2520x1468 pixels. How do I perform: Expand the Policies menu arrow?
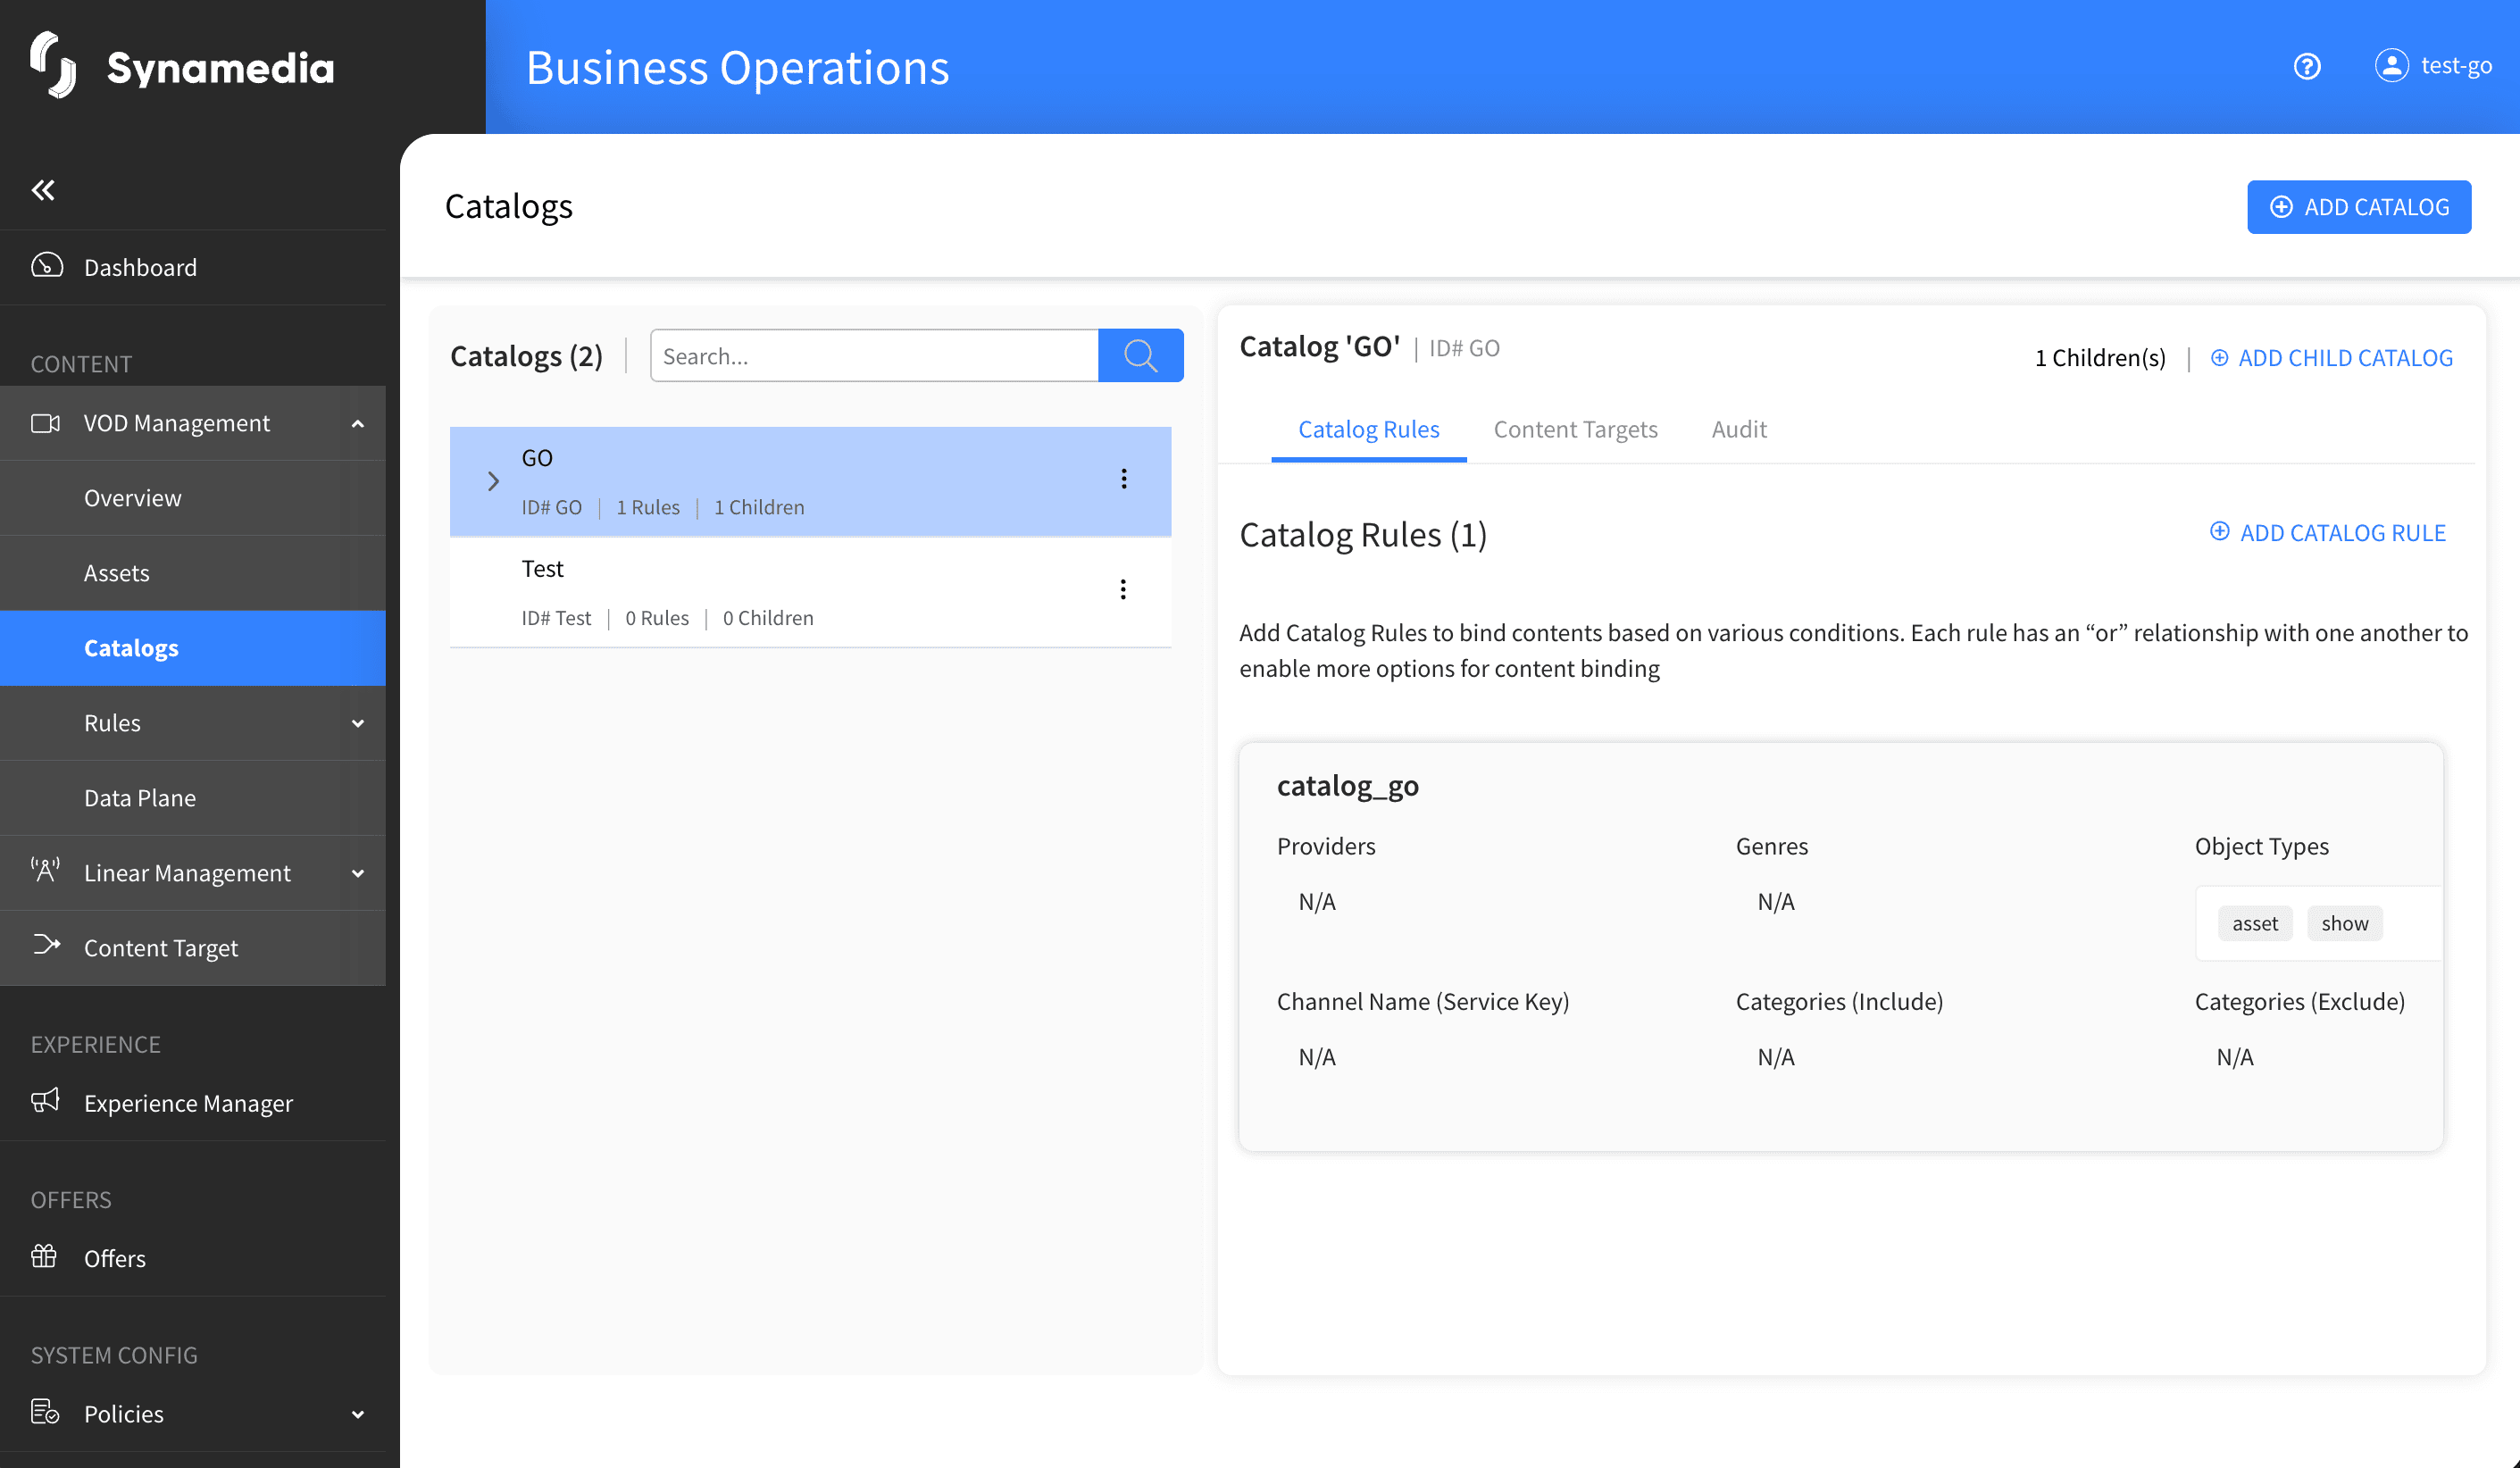(358, 1414)
